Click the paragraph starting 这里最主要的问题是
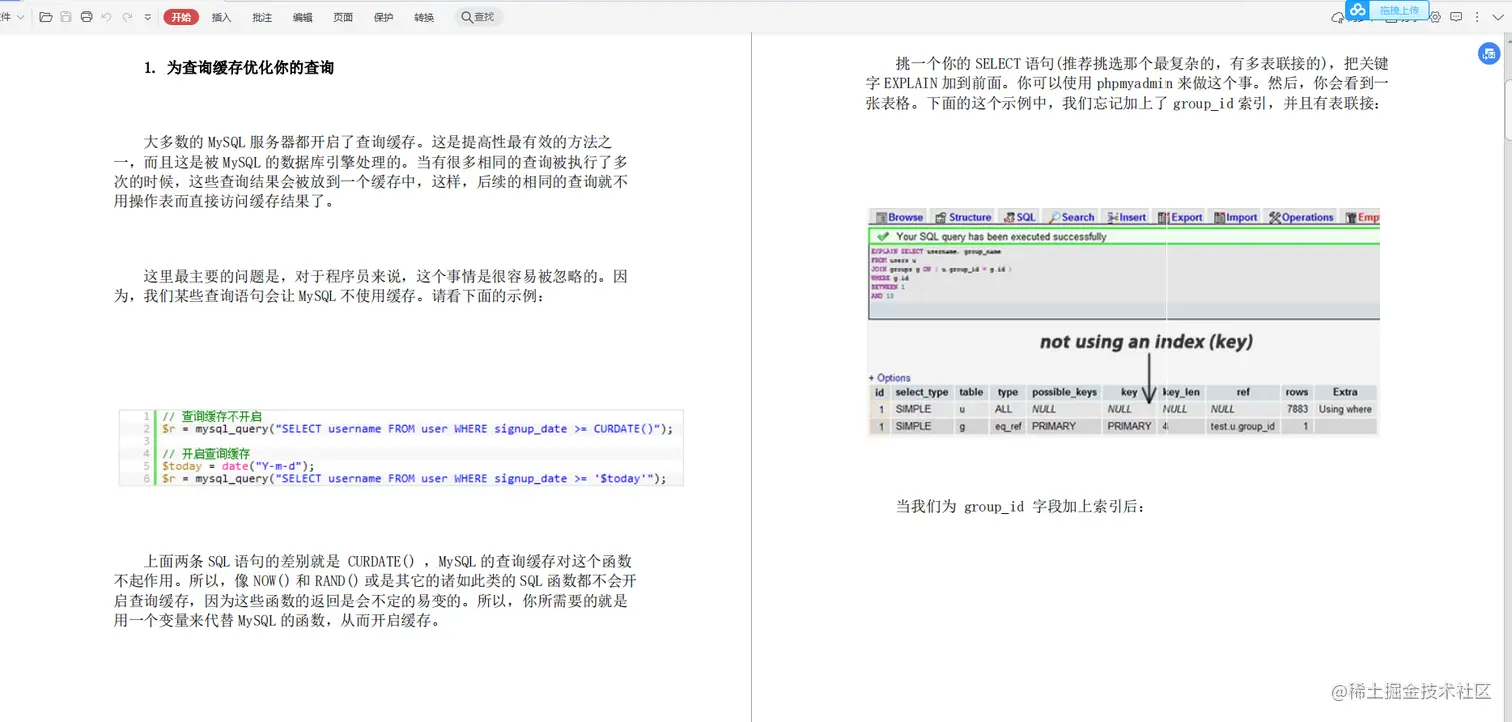This screenshot has height=722, width=1512. (372, 286)
